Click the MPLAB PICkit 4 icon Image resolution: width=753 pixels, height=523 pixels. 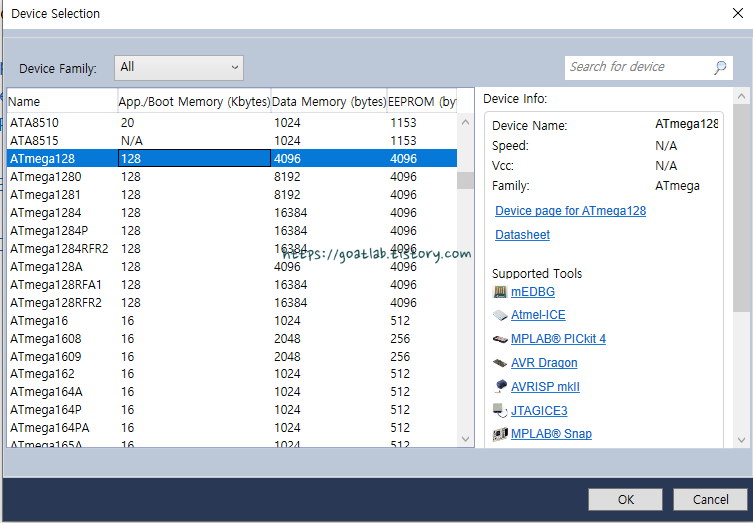[500, 339]
